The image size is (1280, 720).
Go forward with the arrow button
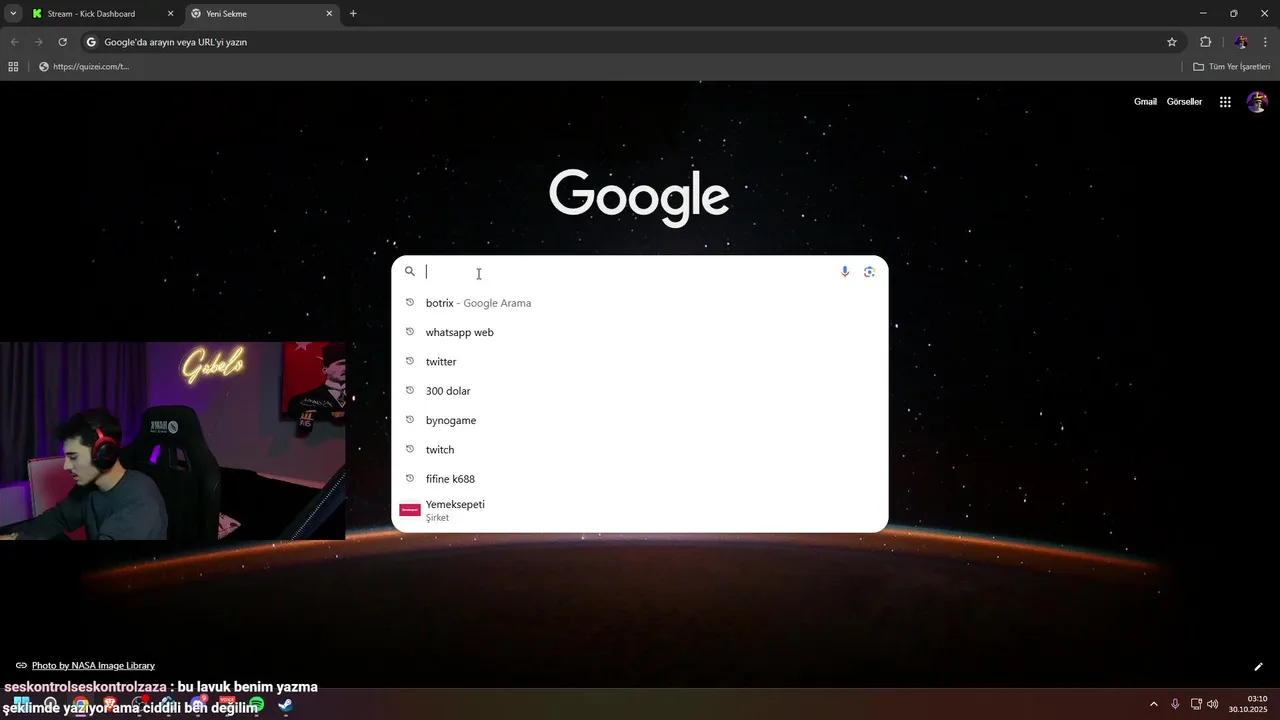(x=38, y=42)
